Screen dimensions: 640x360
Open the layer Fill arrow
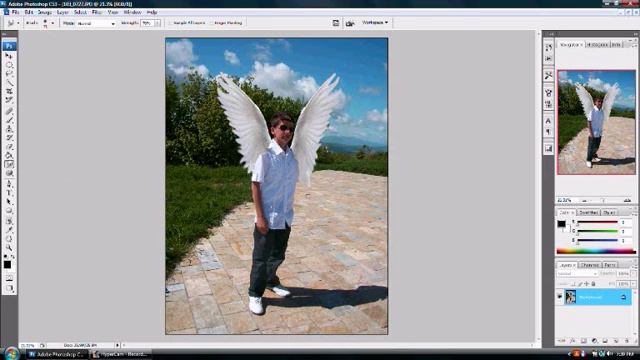click(x=633, y=284)
